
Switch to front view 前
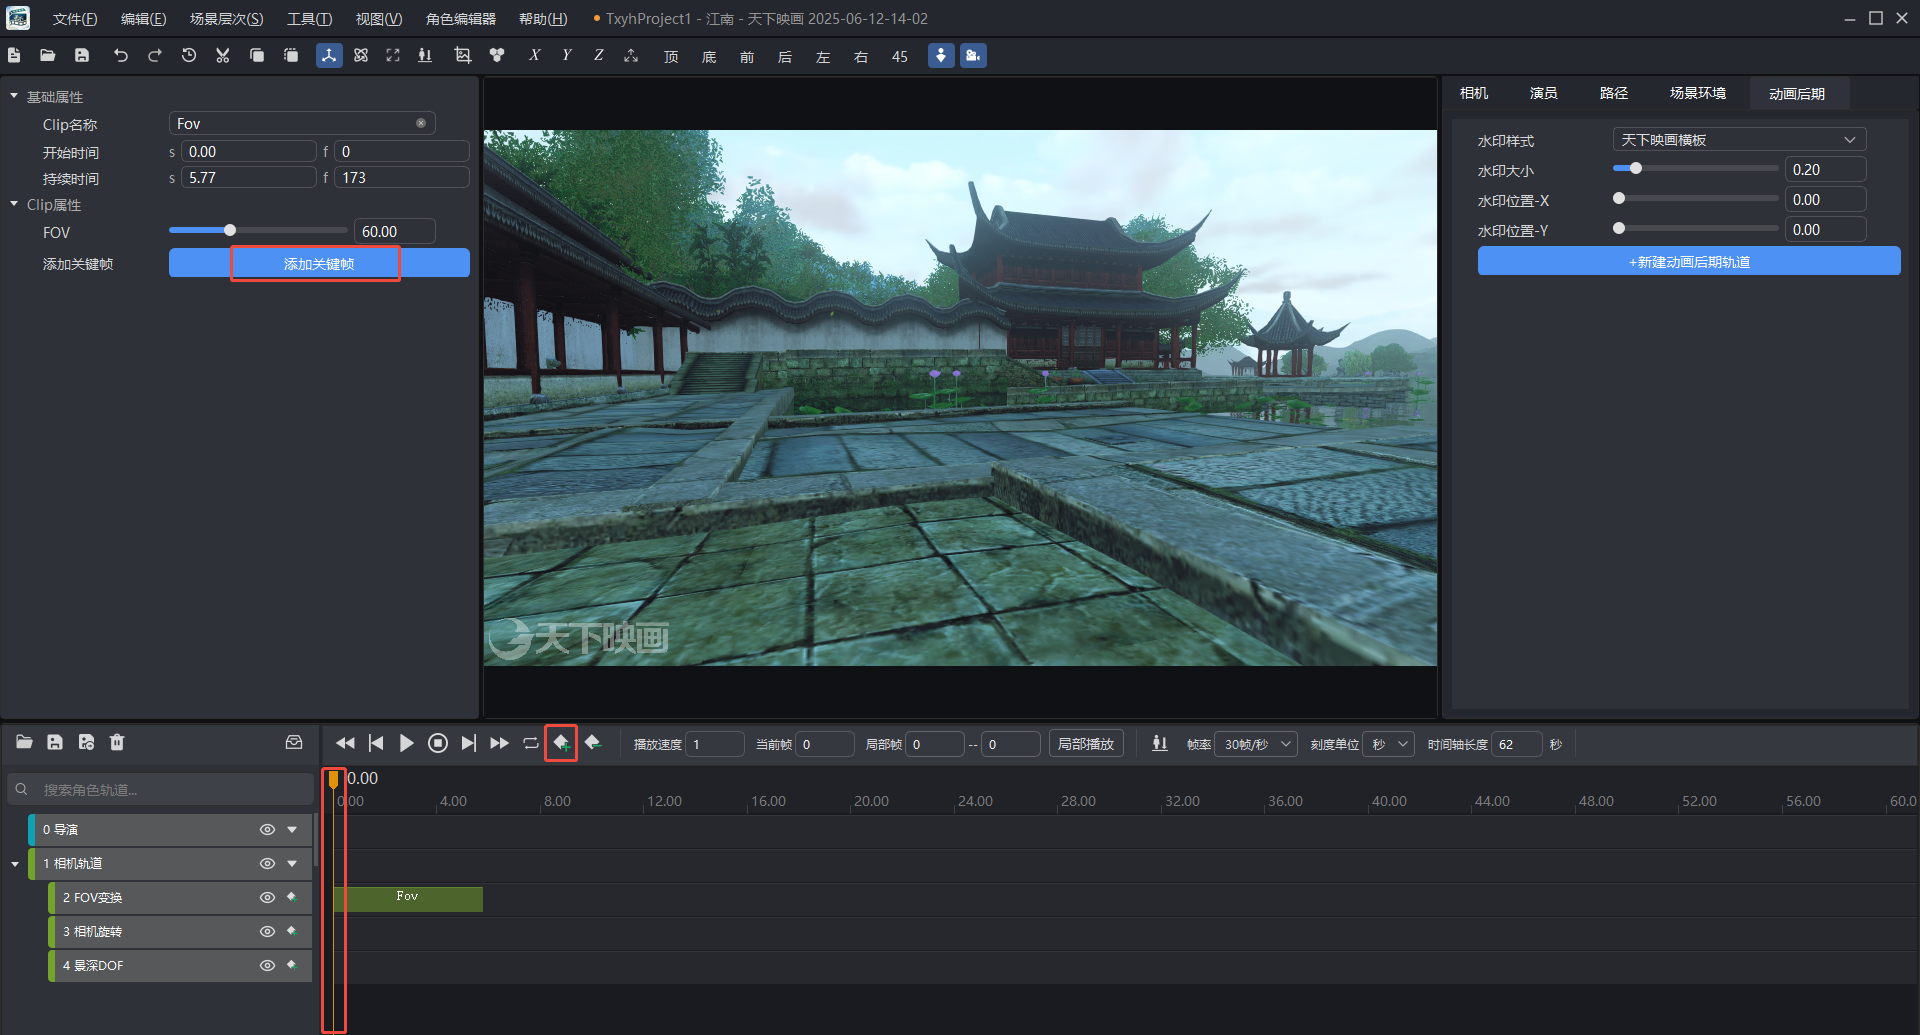click(747, 57)
